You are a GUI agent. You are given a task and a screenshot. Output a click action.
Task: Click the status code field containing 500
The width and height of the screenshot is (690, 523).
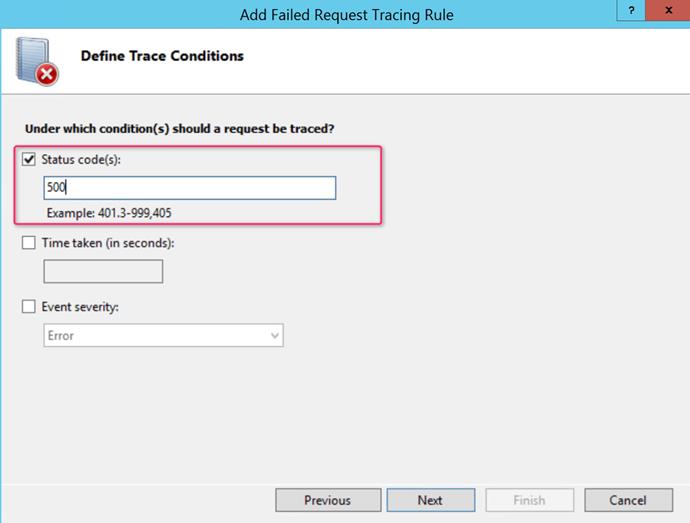pyautogui.click(x=190, y=188)
